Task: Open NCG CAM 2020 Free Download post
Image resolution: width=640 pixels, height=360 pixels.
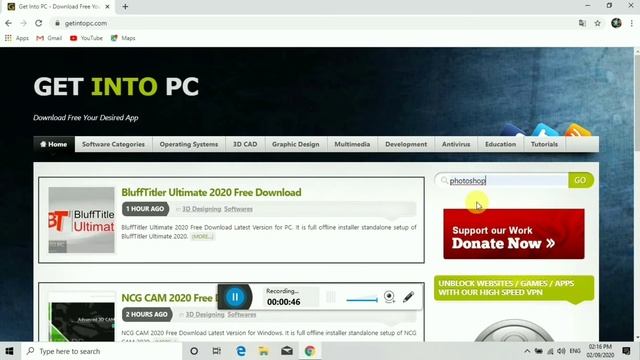Action: point(168,298)
